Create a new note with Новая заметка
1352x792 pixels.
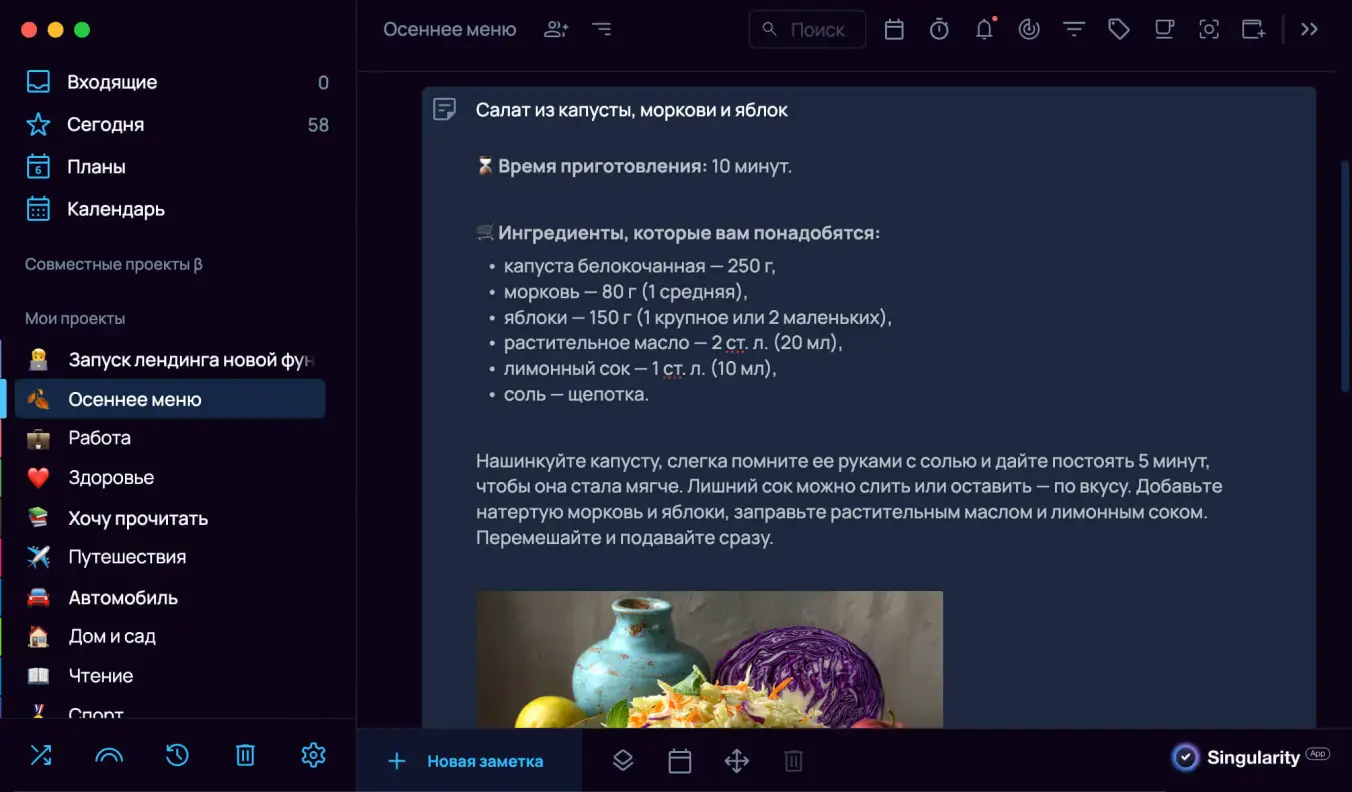click(x=468, y=761)
